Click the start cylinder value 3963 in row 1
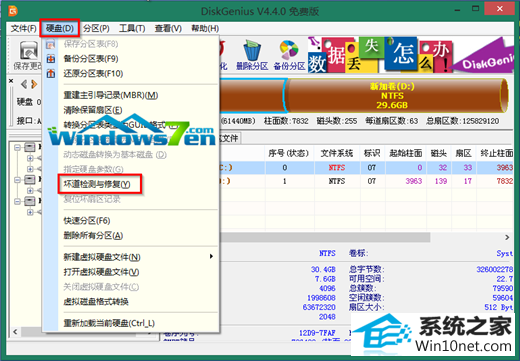520x361 pixels. pyautogui.click(x=414, y=181)
